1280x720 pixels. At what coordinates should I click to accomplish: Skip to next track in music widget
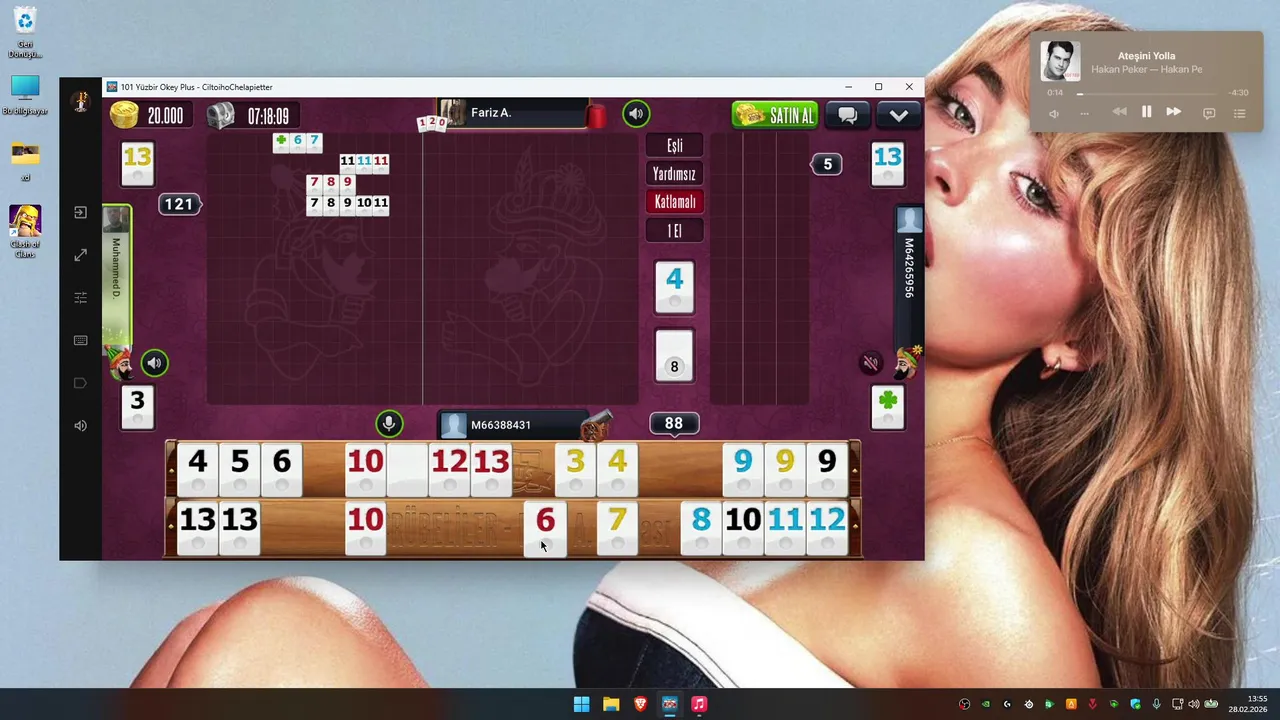(x=1174, y=112)
